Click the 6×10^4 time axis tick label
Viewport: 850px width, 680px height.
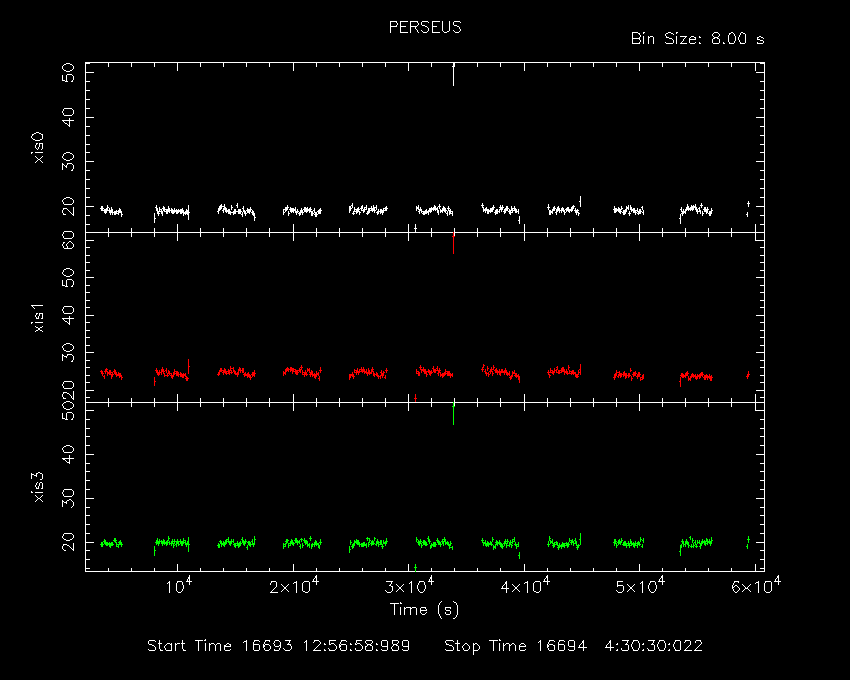pyautogui.click(x=756, y=586)
